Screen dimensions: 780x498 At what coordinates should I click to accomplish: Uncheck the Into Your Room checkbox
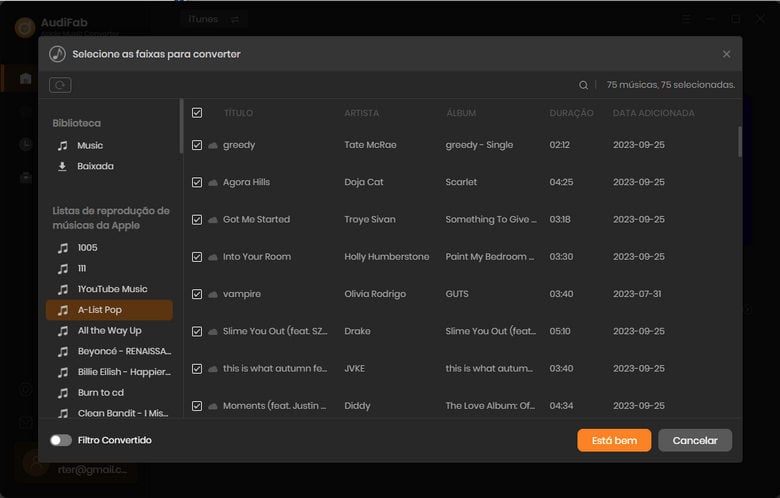tap(197, 257)
